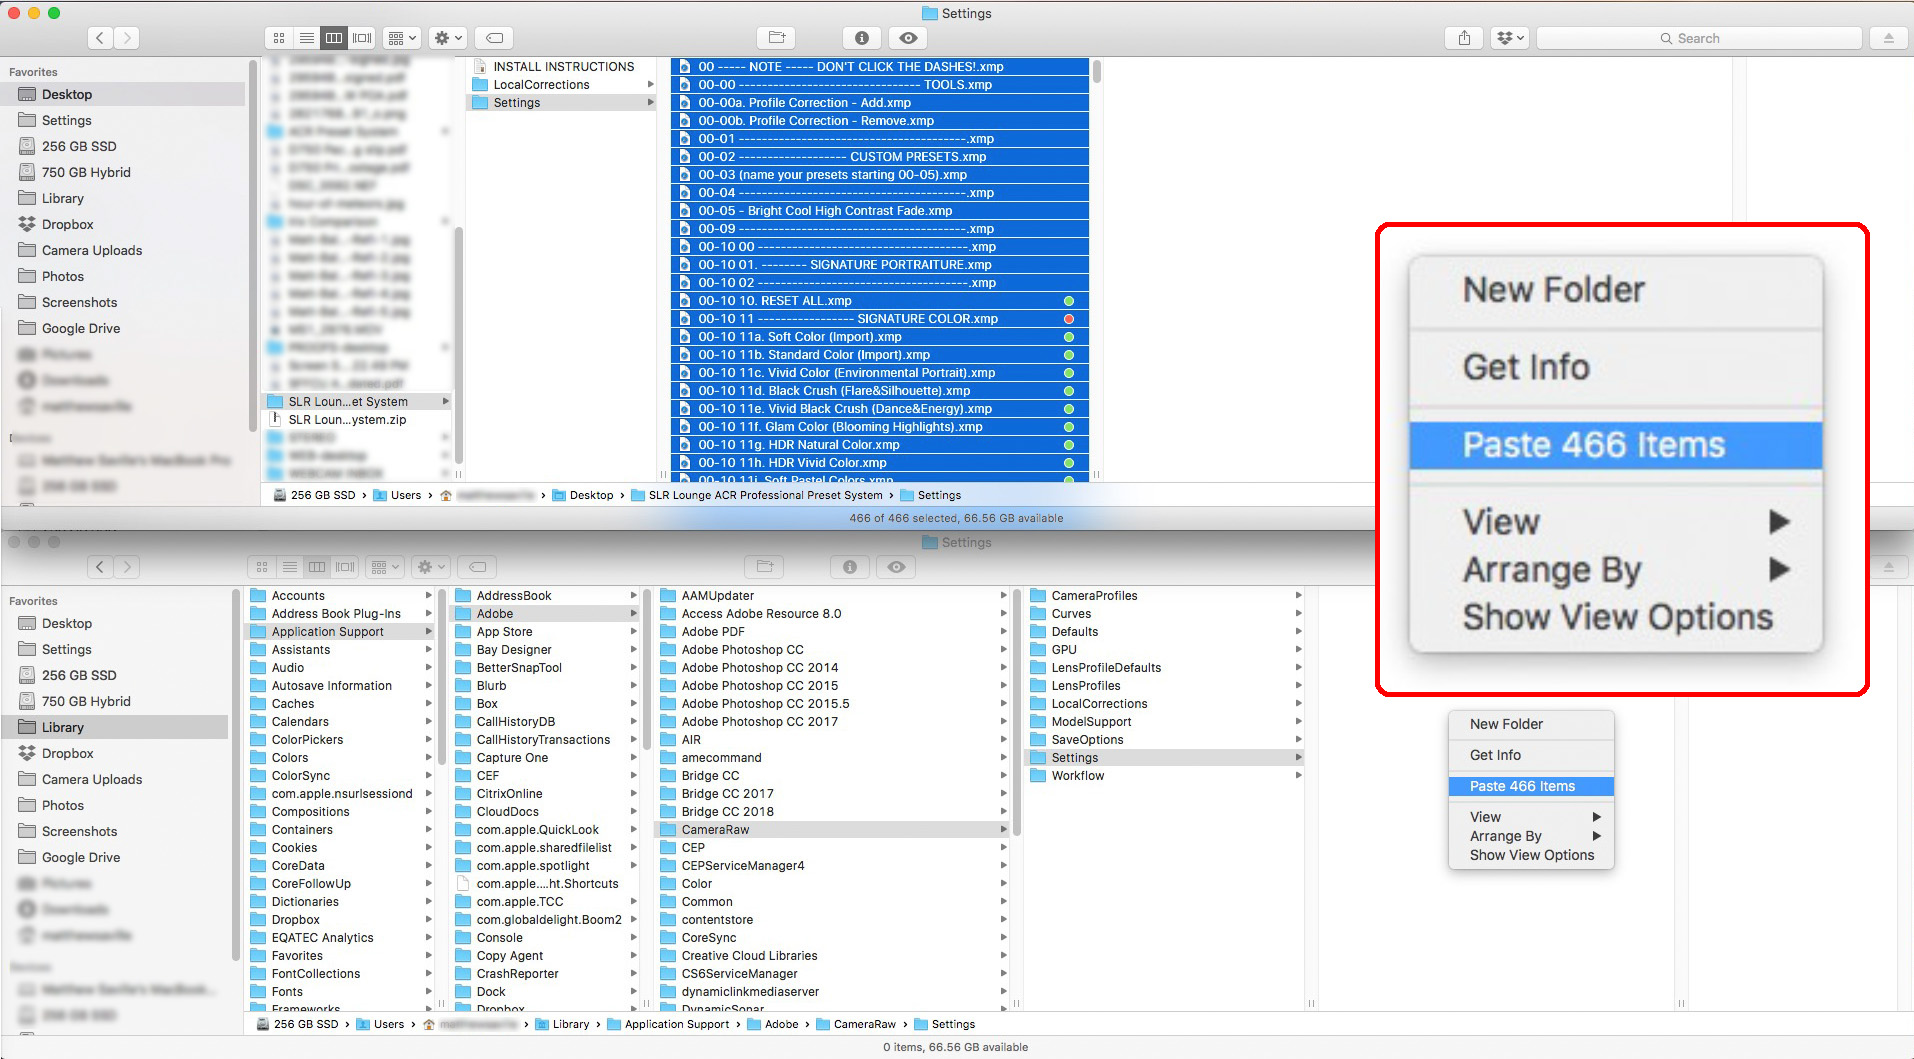The height and width of the screenshot is (1059, 1914).
Task: Click Edit Tags icon in top window toolbar
Action: 494,38
